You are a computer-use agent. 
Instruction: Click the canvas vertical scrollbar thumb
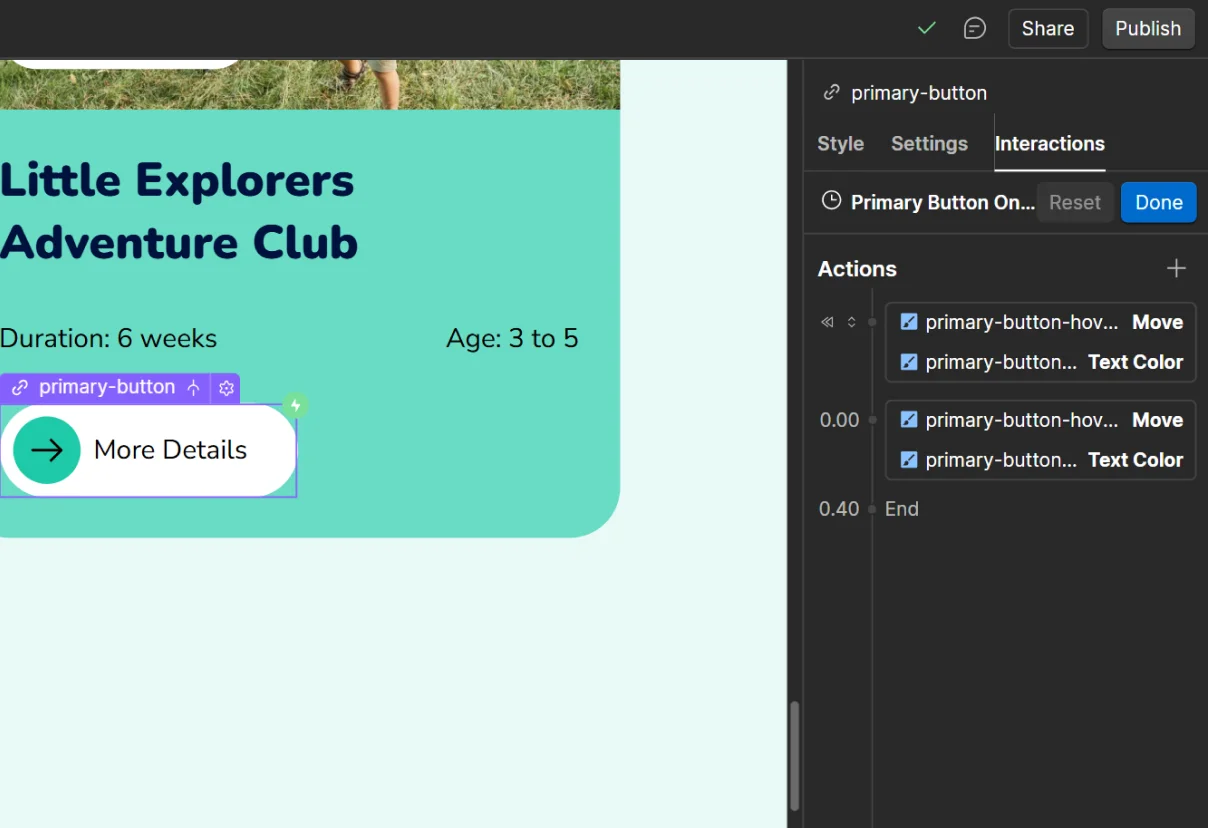coord(795,755)
